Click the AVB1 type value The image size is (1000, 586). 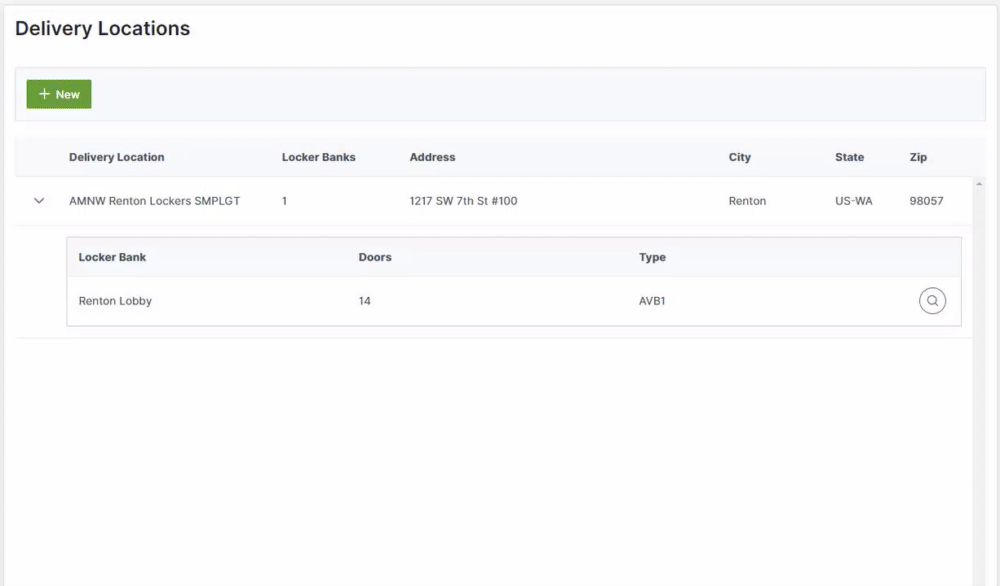652,301
